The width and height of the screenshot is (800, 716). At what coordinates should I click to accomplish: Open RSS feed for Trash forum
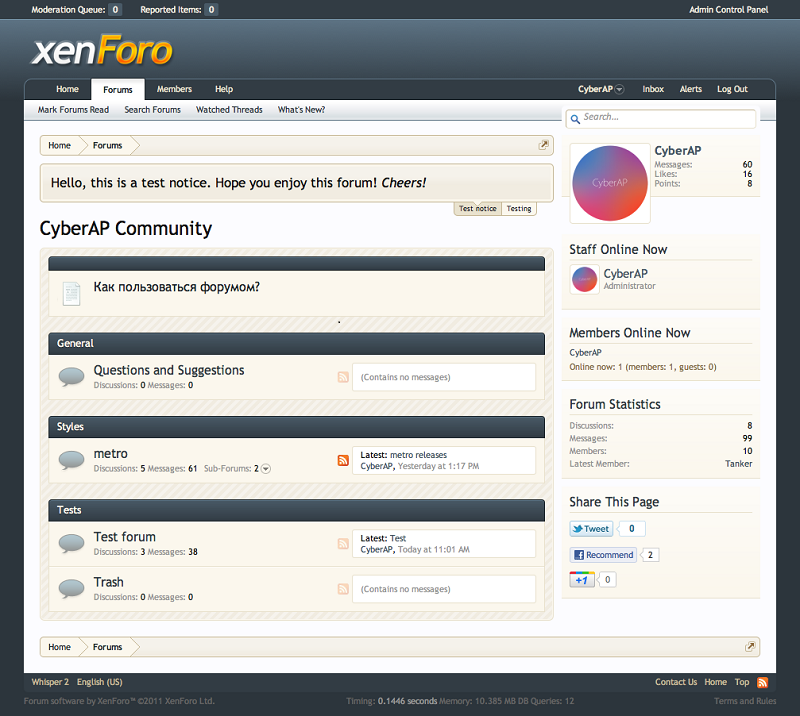pos(343,589)
